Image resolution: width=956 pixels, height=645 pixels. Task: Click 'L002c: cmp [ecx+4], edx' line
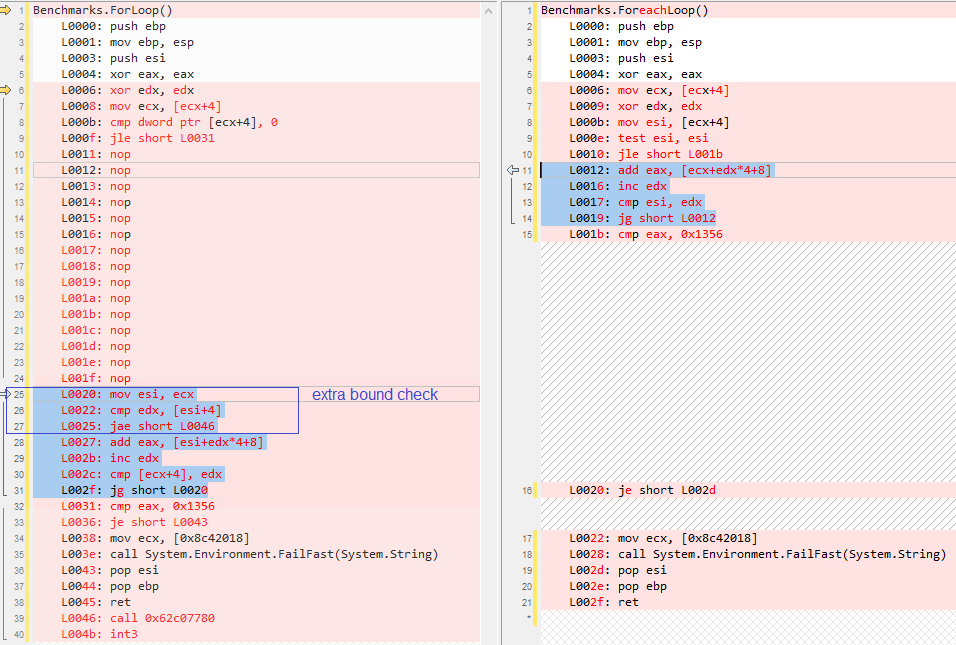[x=141, y=474]
